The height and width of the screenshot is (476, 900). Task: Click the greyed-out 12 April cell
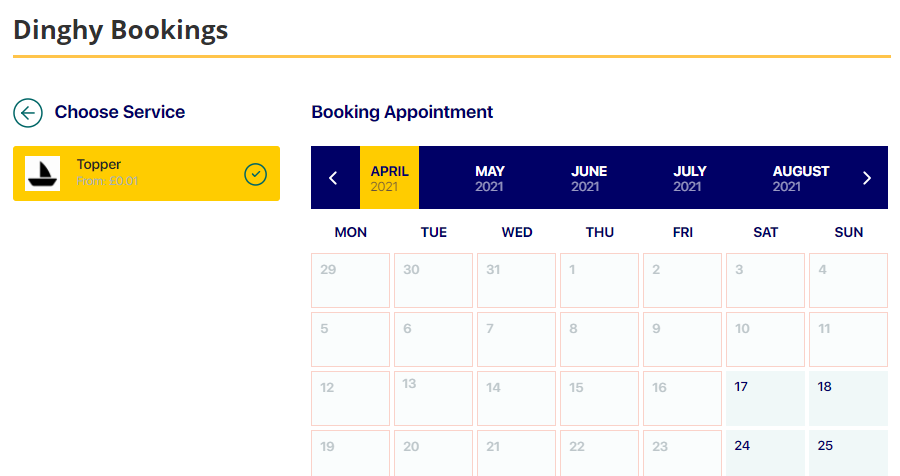[x=350, y=399]
